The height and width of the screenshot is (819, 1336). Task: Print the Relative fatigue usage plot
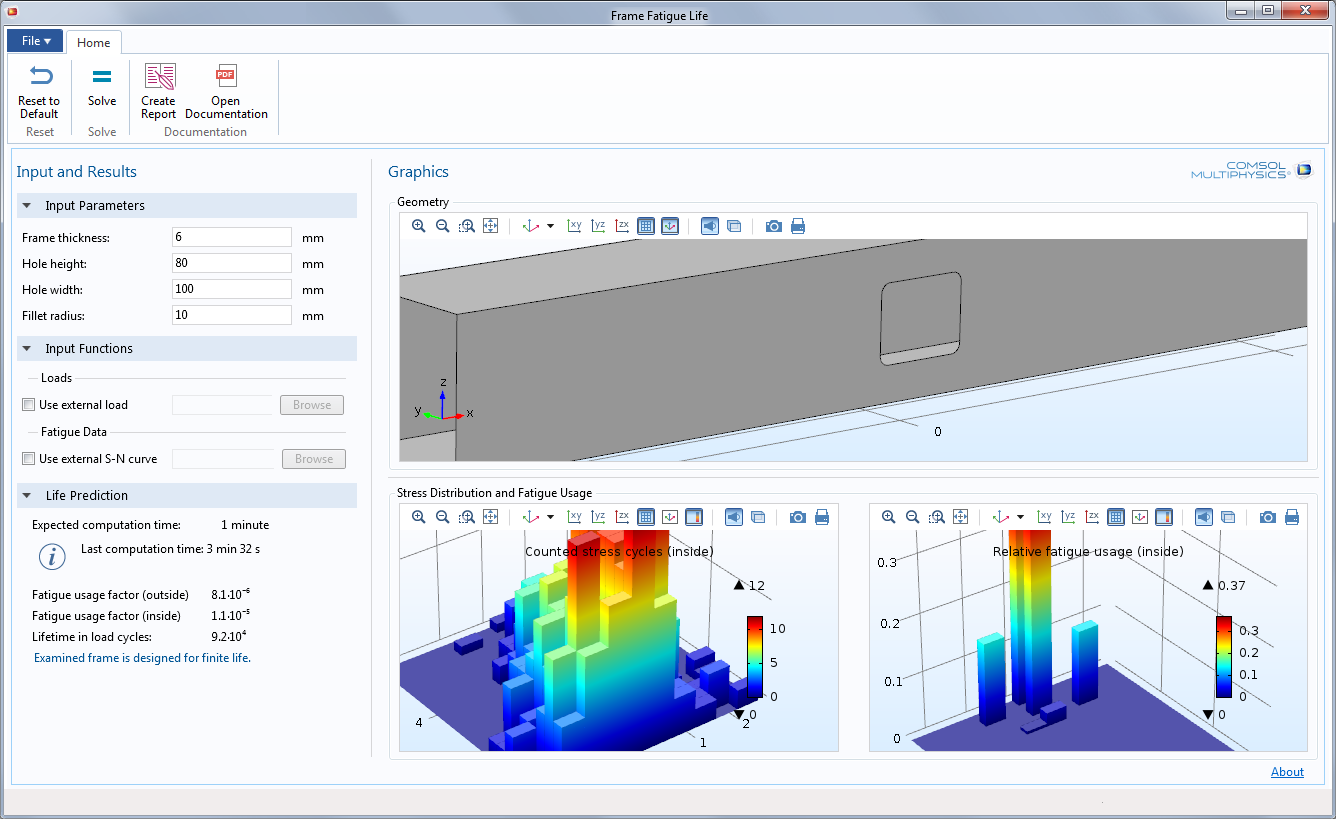pyautogui.click(x=1292, y=517)
